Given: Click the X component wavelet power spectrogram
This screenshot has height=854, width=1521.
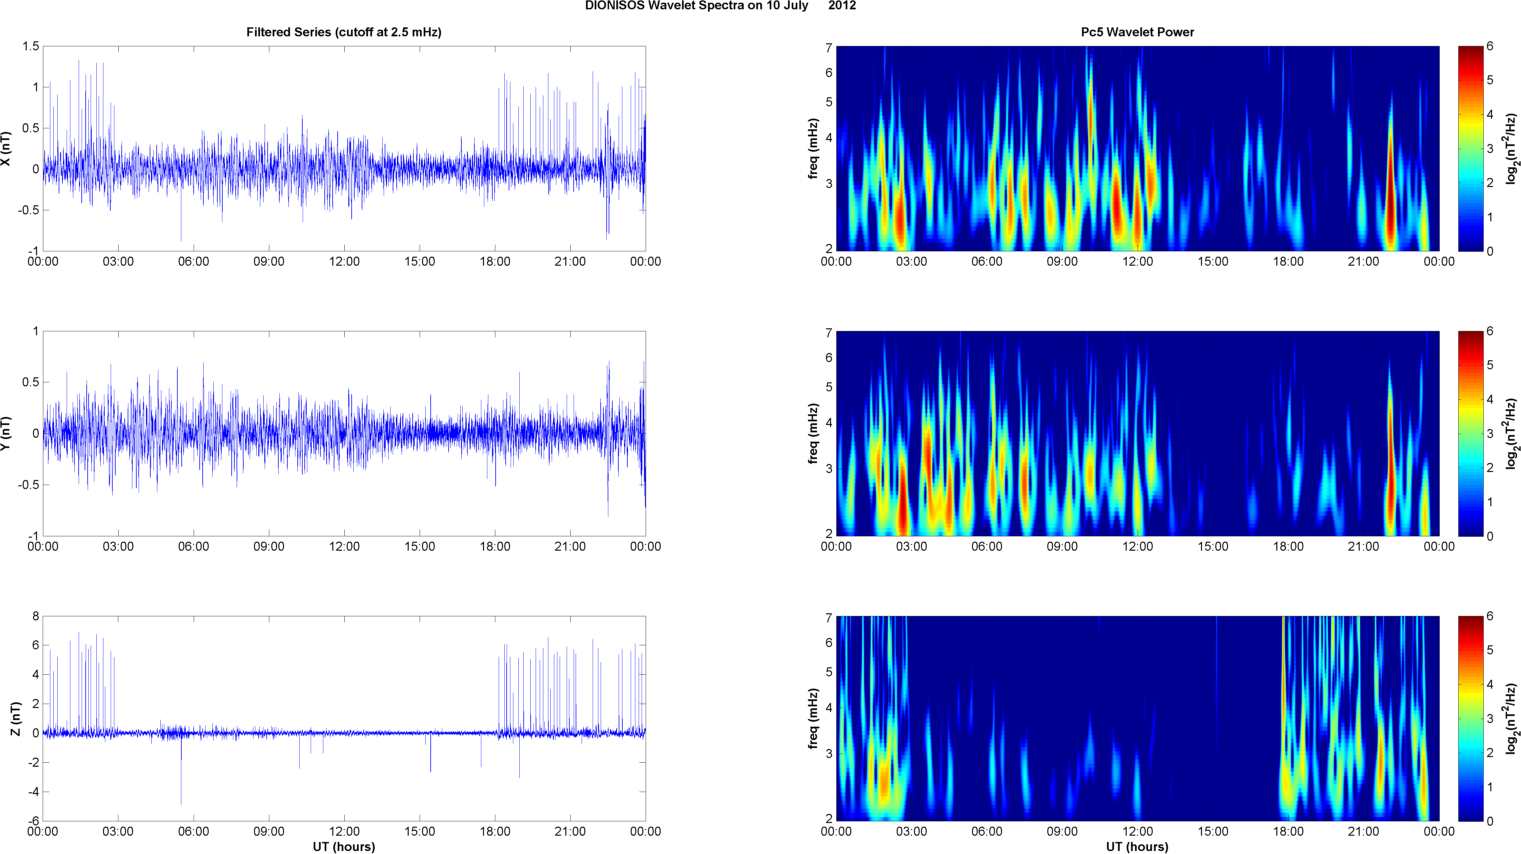Looking at the screenshot, I should 1137,148.
